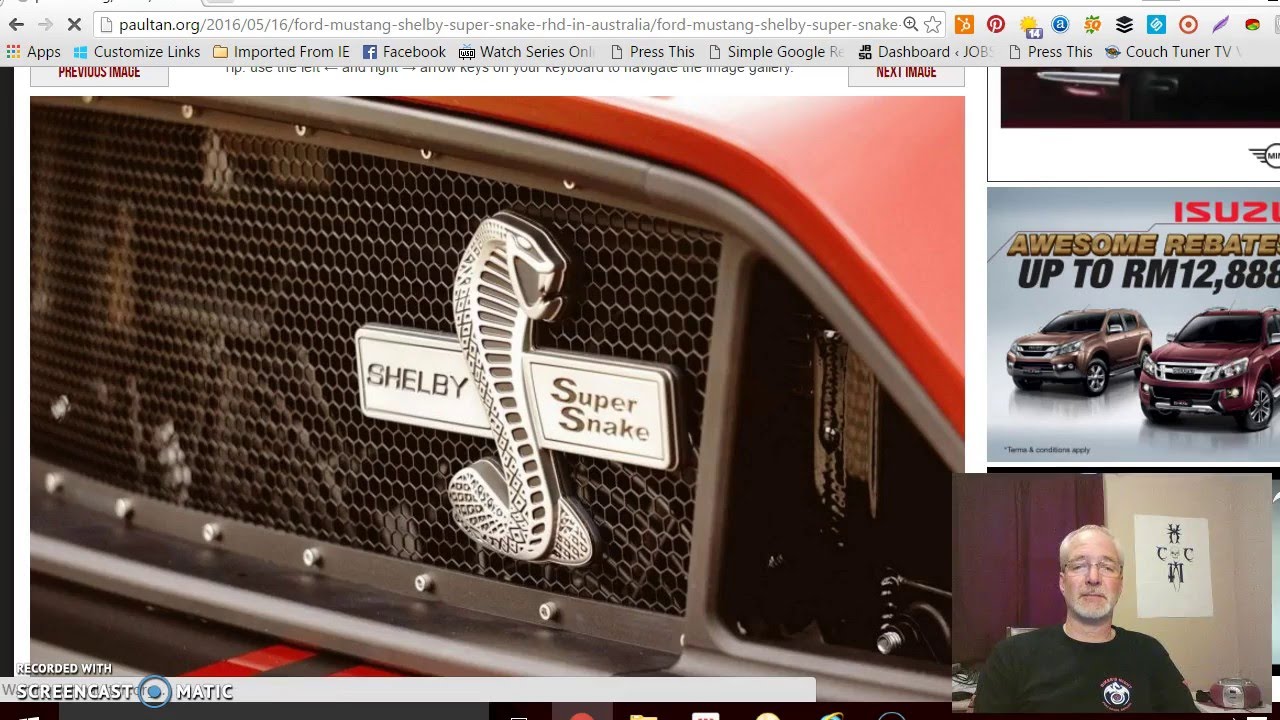Open the purple feather extension icon
1280x720 pixels.
coord(1220,24)
